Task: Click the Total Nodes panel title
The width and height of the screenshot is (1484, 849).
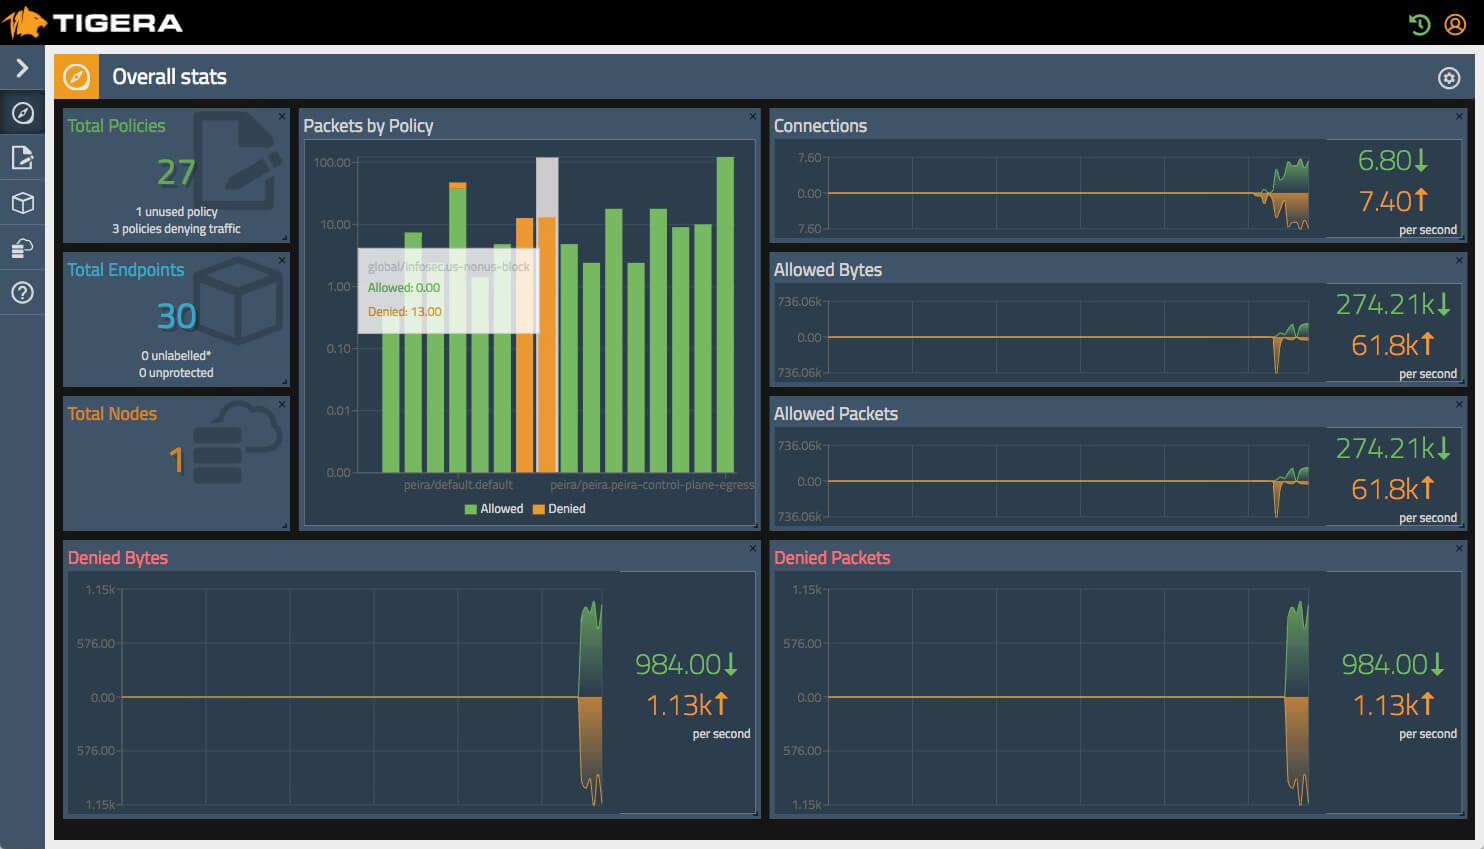Action: (x=112, y=414)
